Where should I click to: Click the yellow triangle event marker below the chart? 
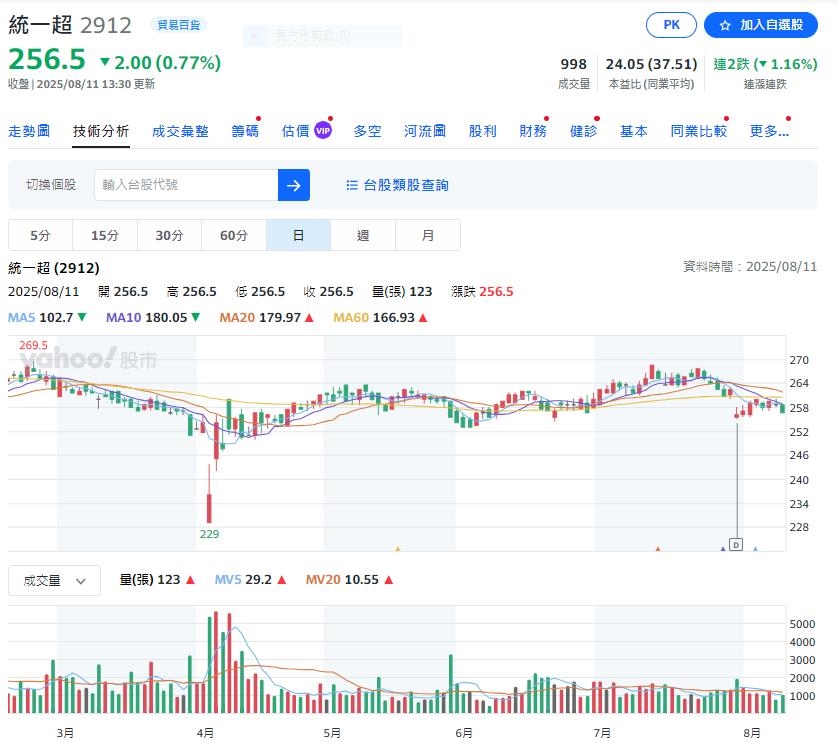point(398,550)
